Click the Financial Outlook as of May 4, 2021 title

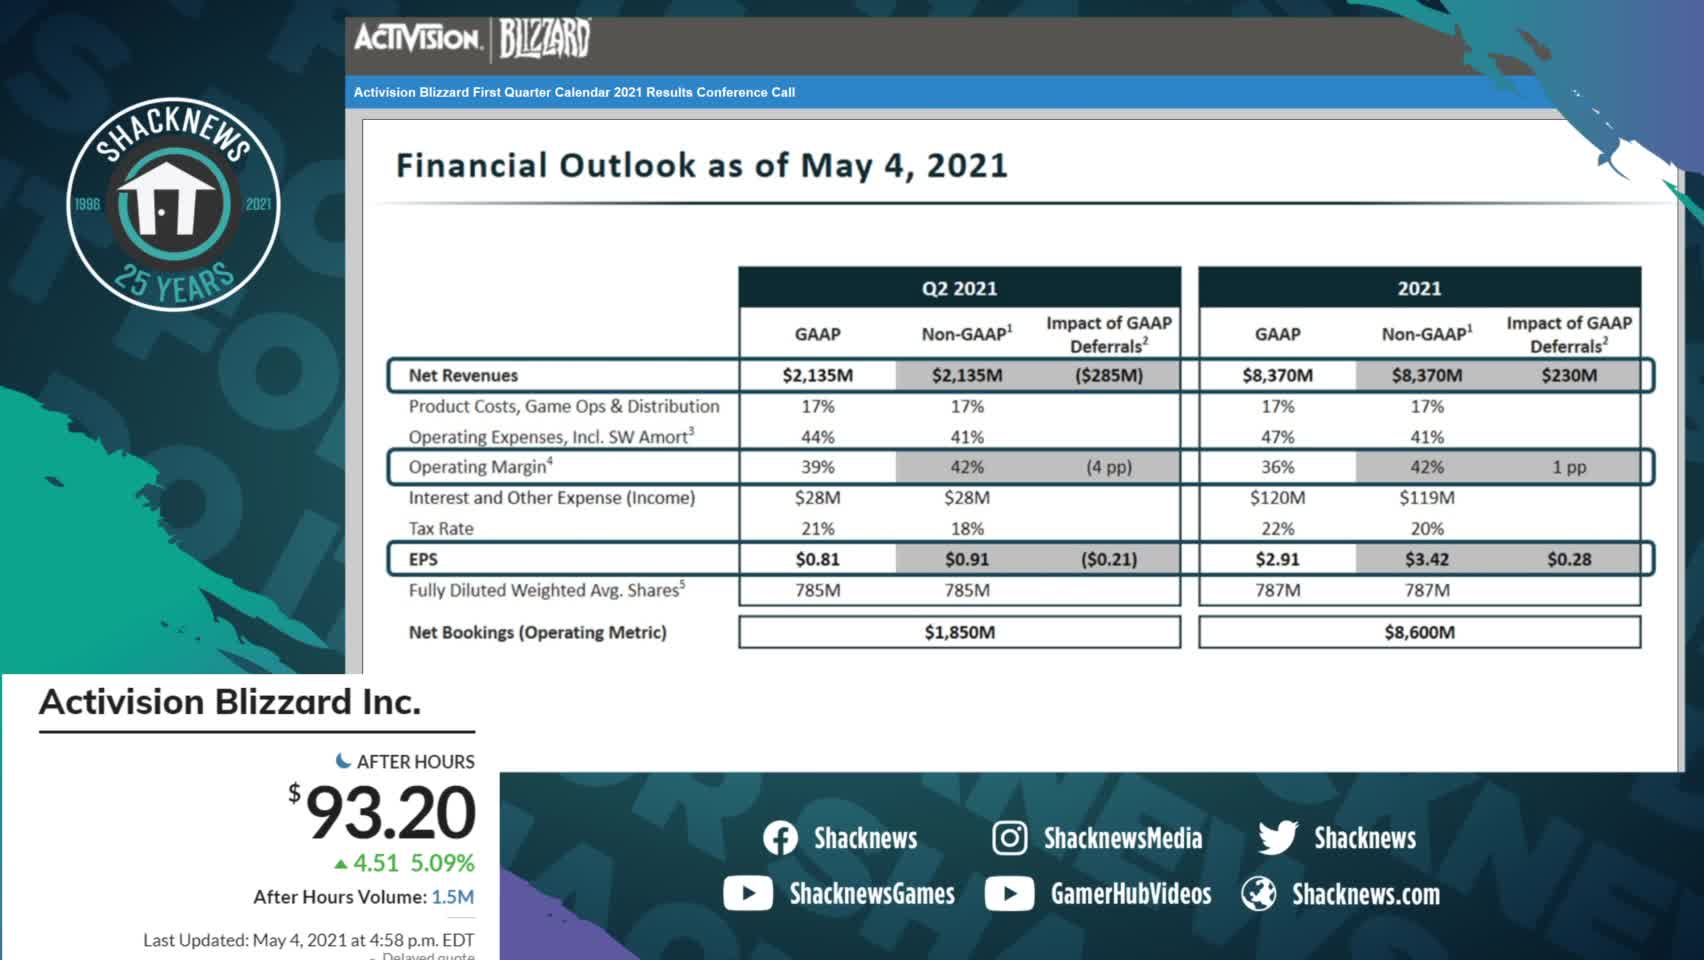pos(701,165)
